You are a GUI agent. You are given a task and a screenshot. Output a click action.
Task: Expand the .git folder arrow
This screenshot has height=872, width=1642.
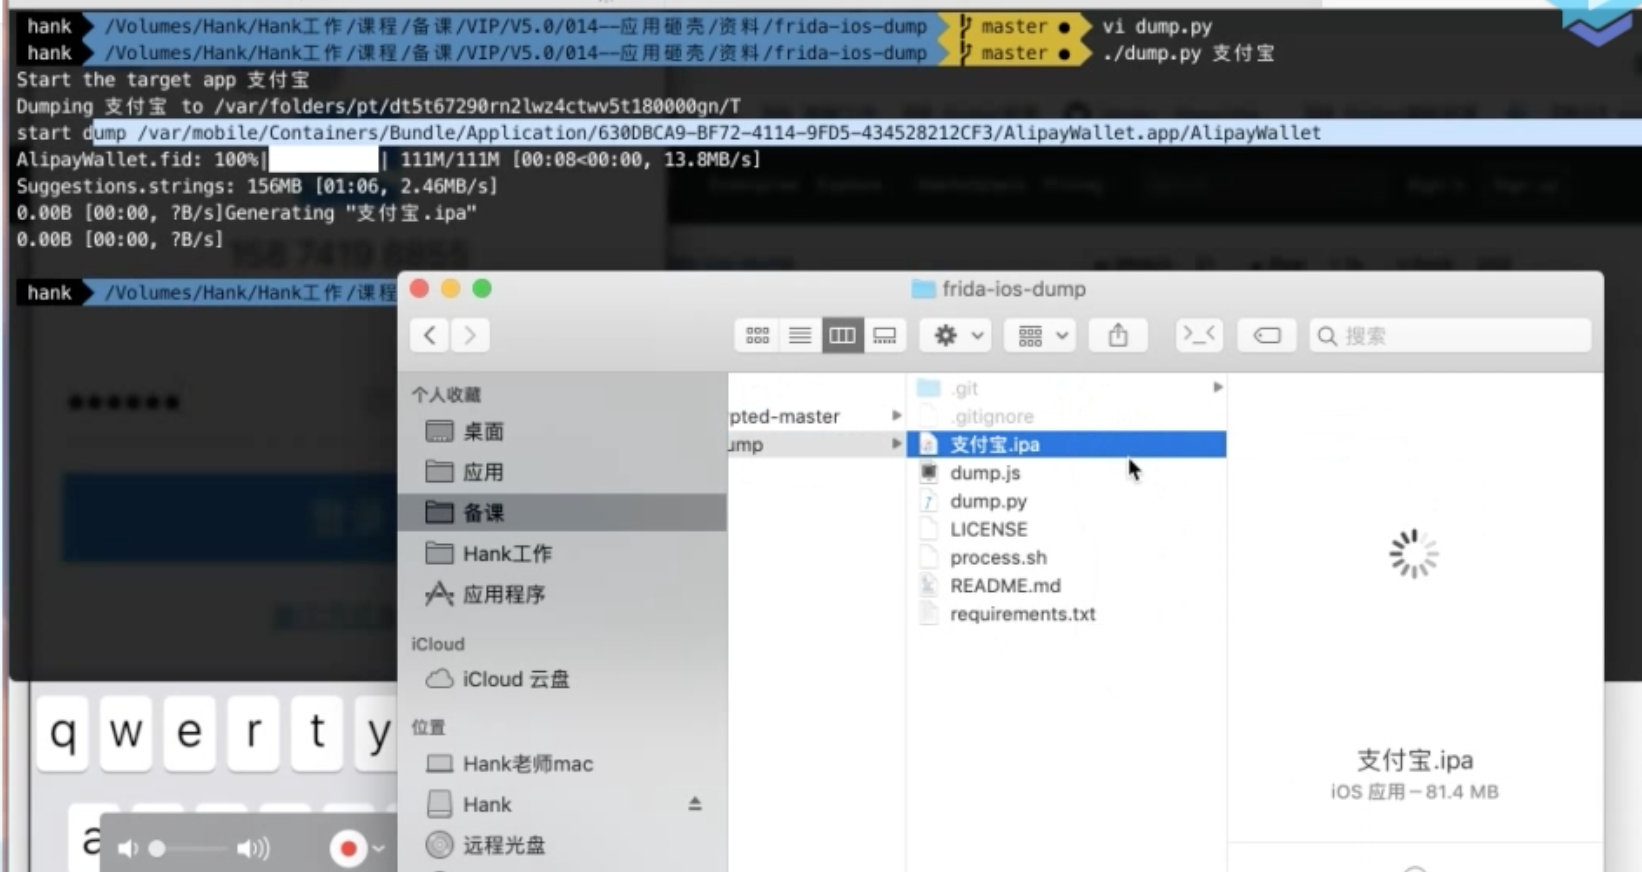1217,387
